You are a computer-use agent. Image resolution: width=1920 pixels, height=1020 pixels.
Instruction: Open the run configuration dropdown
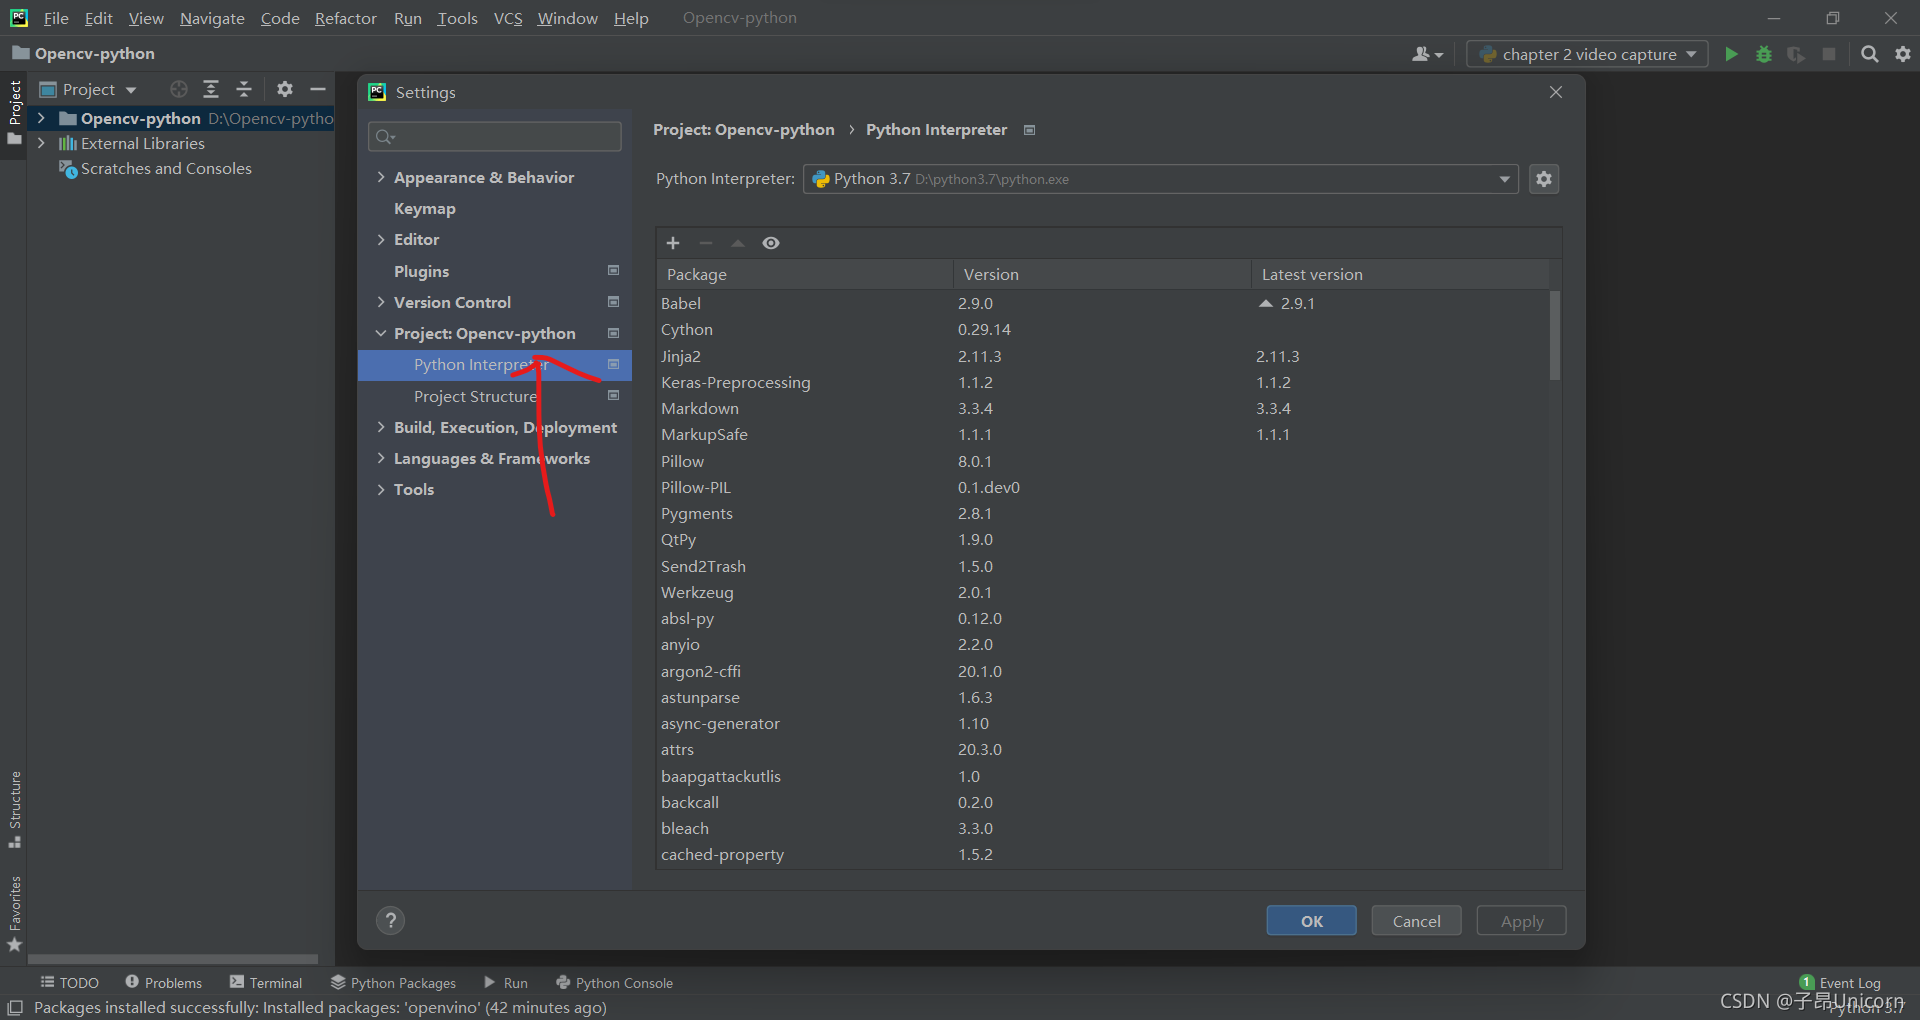(x=1587, y=54)
